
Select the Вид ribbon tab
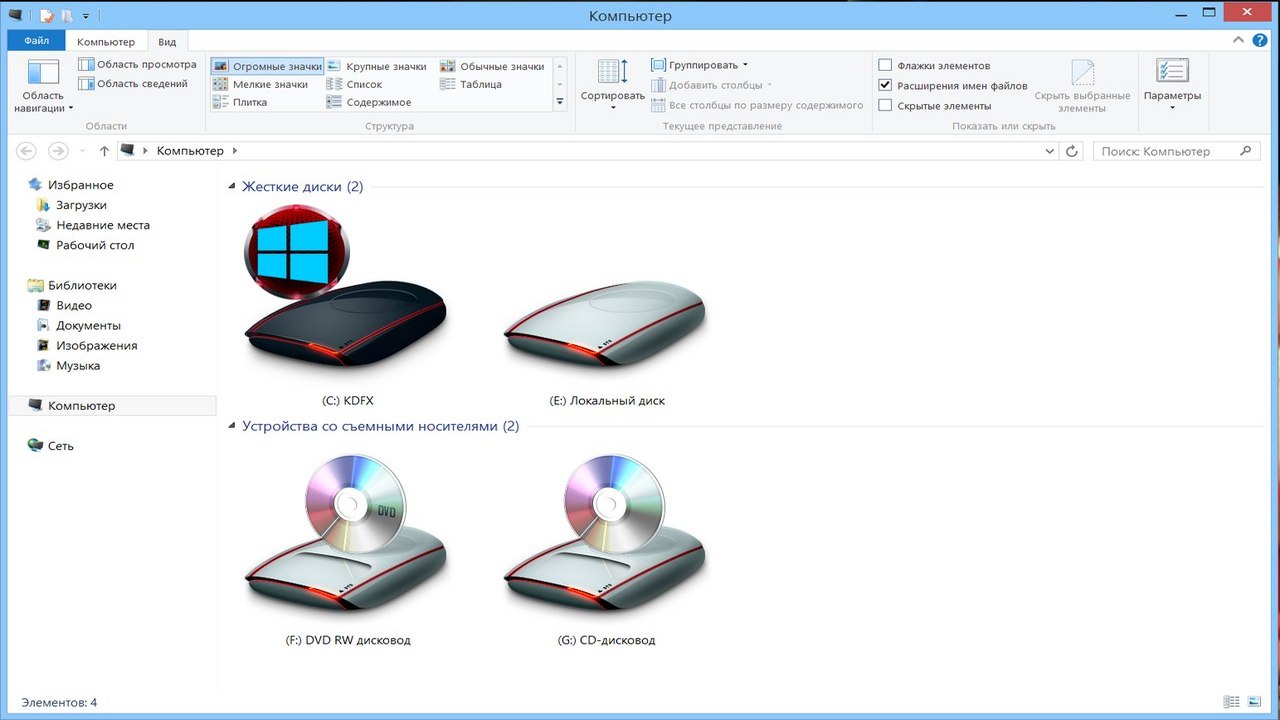(167, 42)
